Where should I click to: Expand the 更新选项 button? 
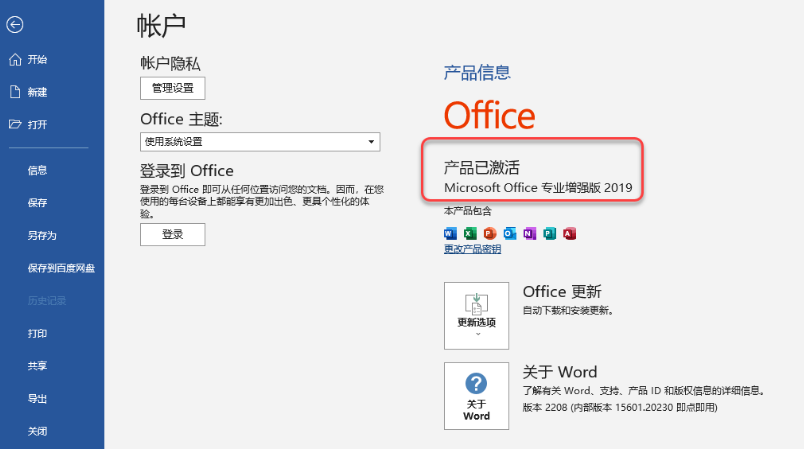pos(476,316)
